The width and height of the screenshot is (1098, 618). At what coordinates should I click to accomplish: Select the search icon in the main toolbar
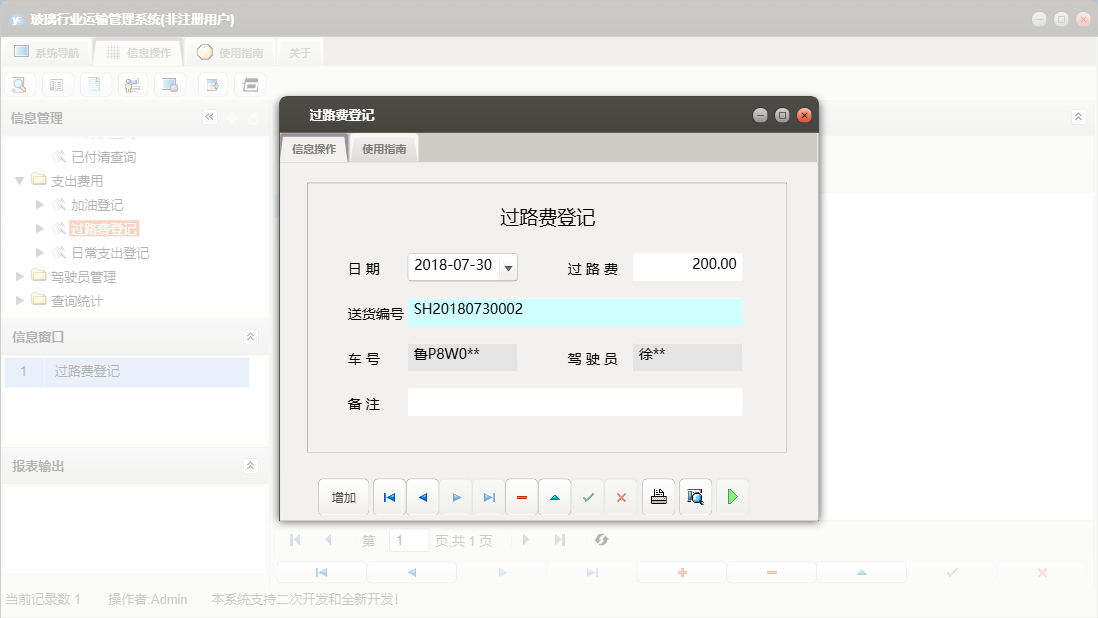(19, 84)
